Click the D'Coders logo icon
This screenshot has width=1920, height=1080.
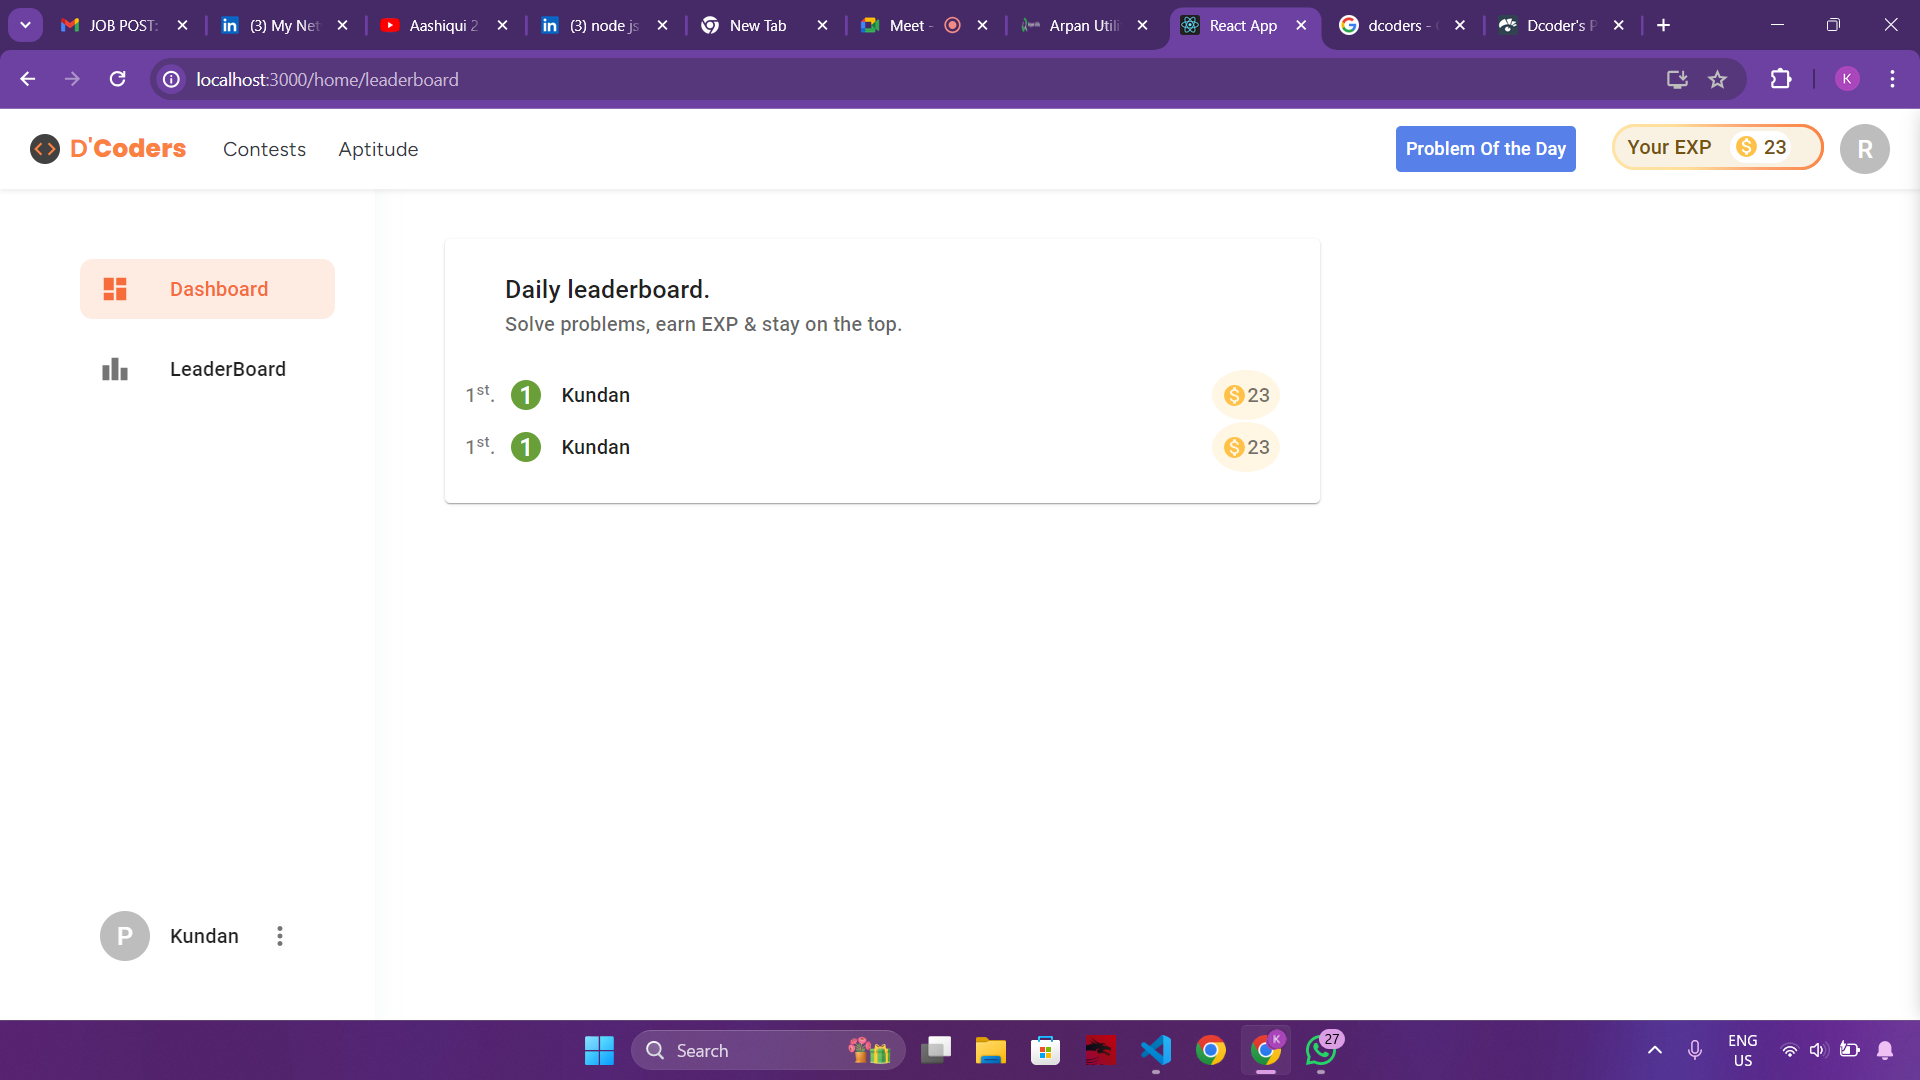point(45,149)
